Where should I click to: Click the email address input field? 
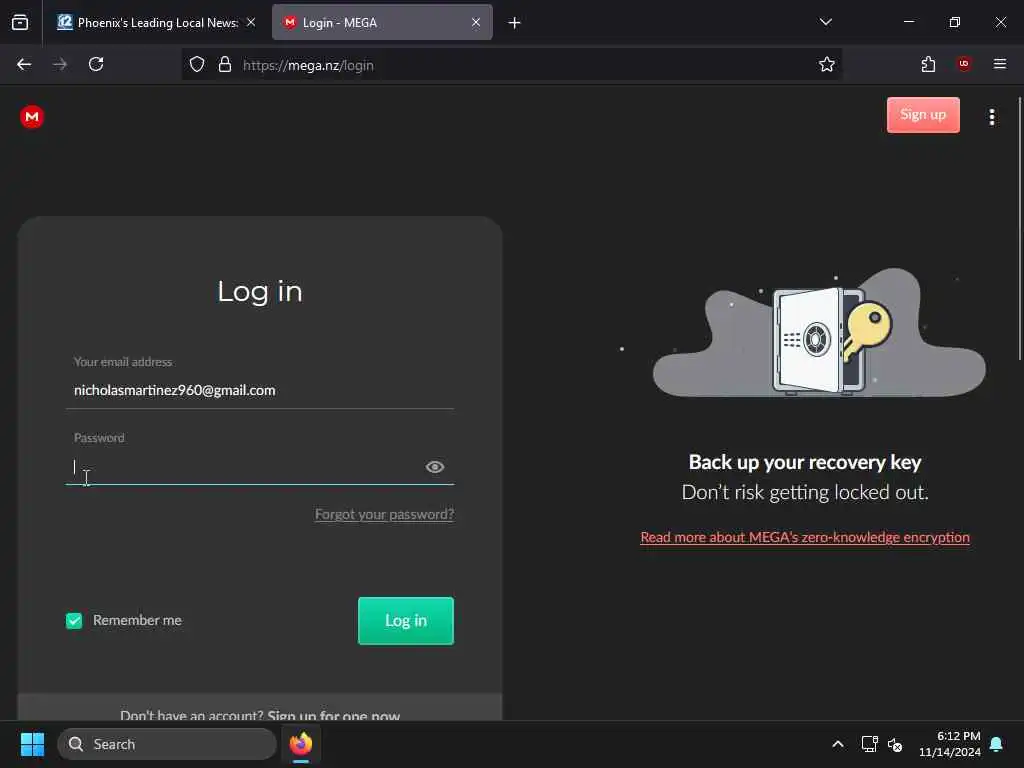click(x=260, y=390)
